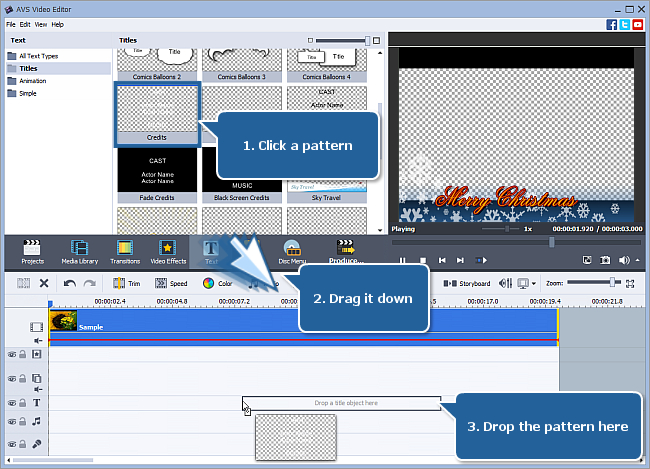Click the Produce button
The width and height of the screenshot is (650, 469).
tap(346, 252)
